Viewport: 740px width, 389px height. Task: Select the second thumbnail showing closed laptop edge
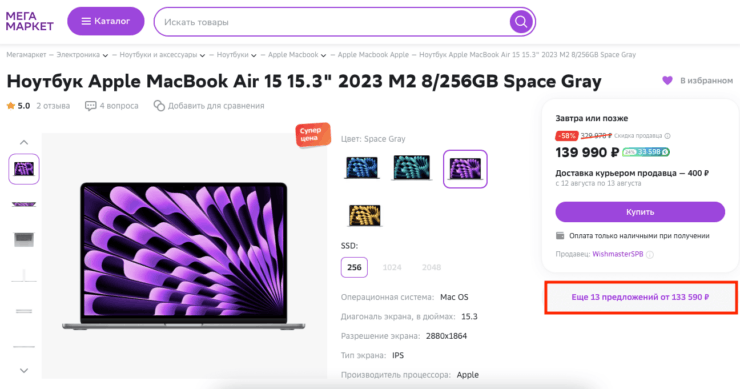point(24,204)
